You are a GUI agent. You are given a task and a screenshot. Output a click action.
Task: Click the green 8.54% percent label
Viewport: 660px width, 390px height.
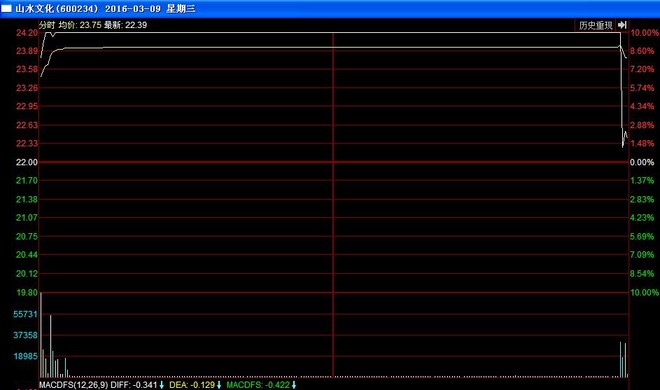click(x=642, y=273)
